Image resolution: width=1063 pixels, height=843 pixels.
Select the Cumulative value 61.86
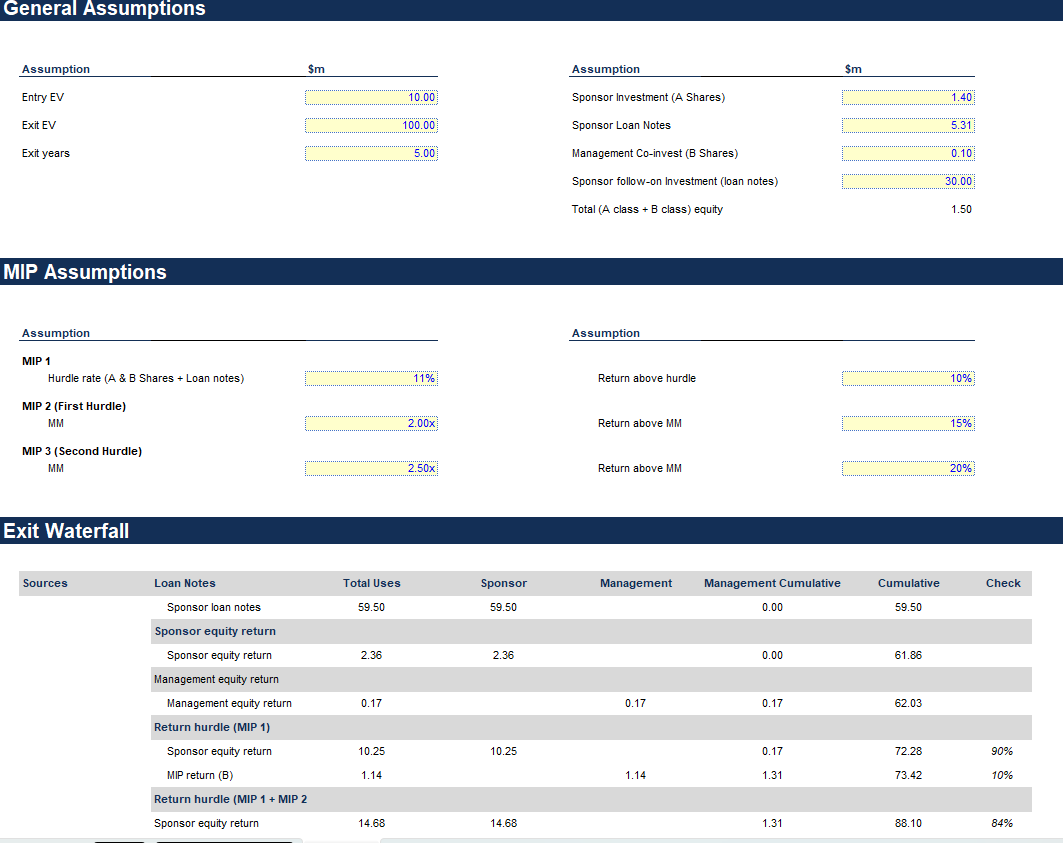tap(908, 656)
